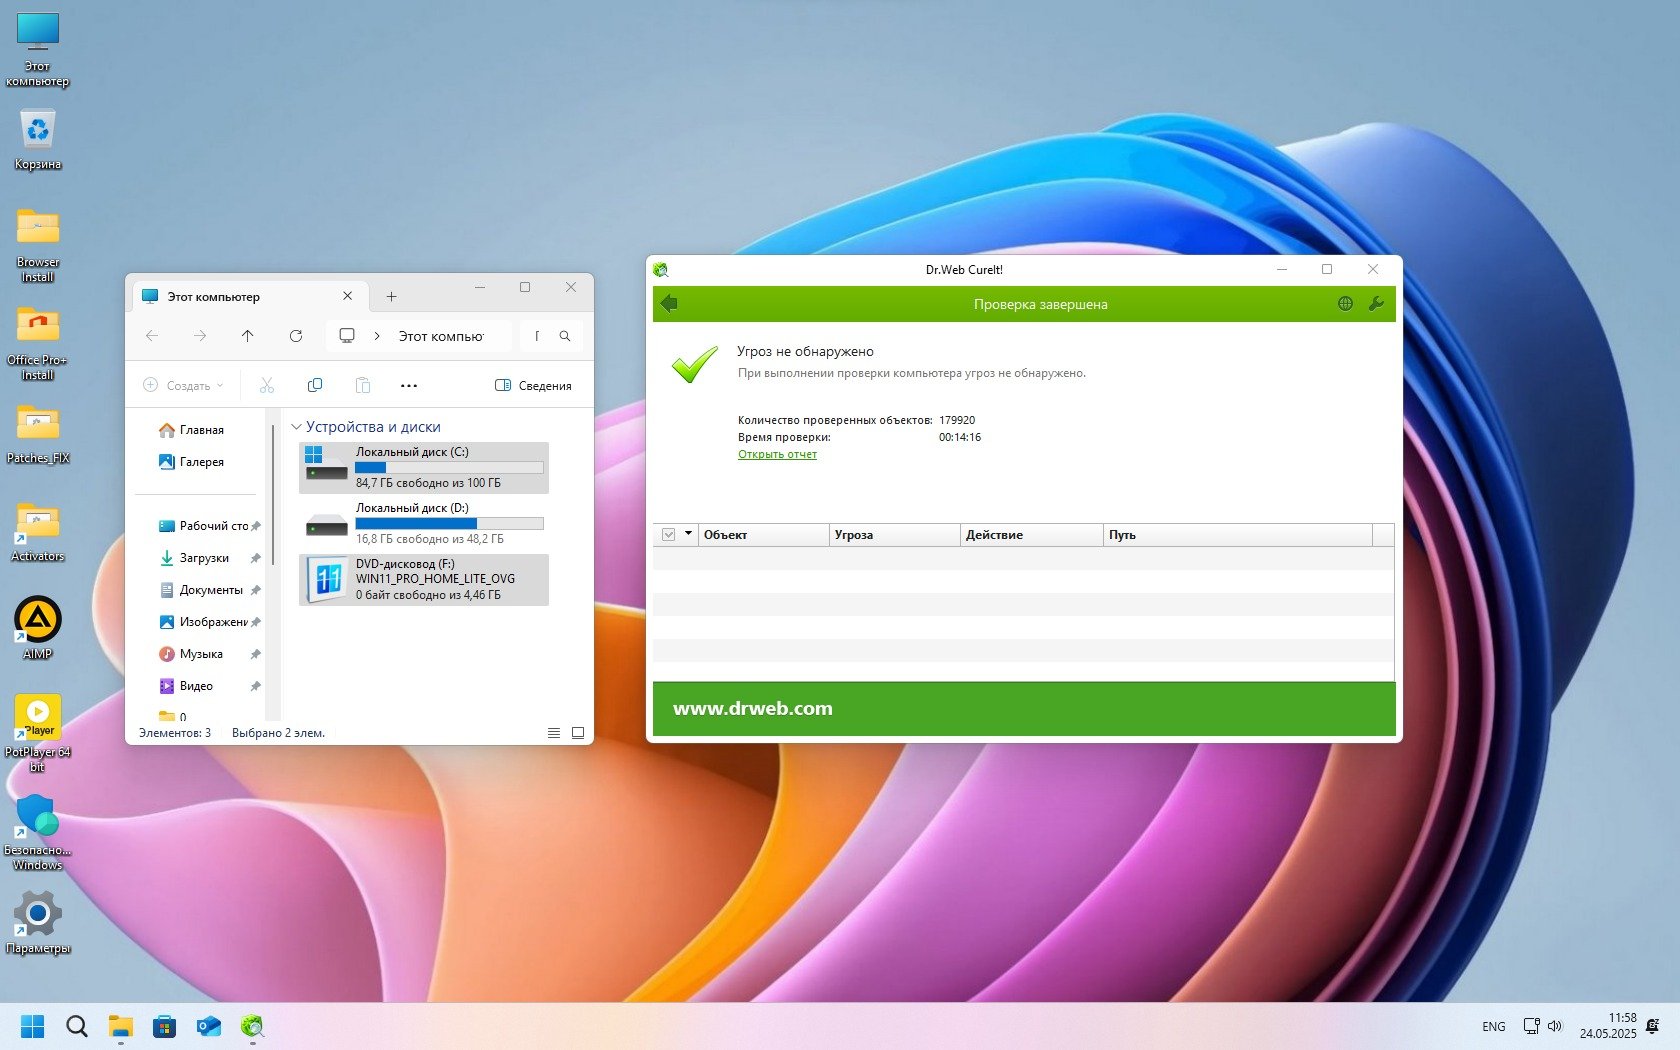
Task: Open the language globe menu in Dr.Web
Action: (x=1345, y=304)
